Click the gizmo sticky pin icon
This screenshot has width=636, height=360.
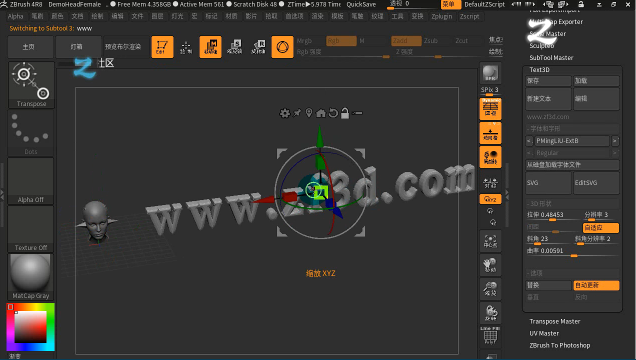pos(297,113)
